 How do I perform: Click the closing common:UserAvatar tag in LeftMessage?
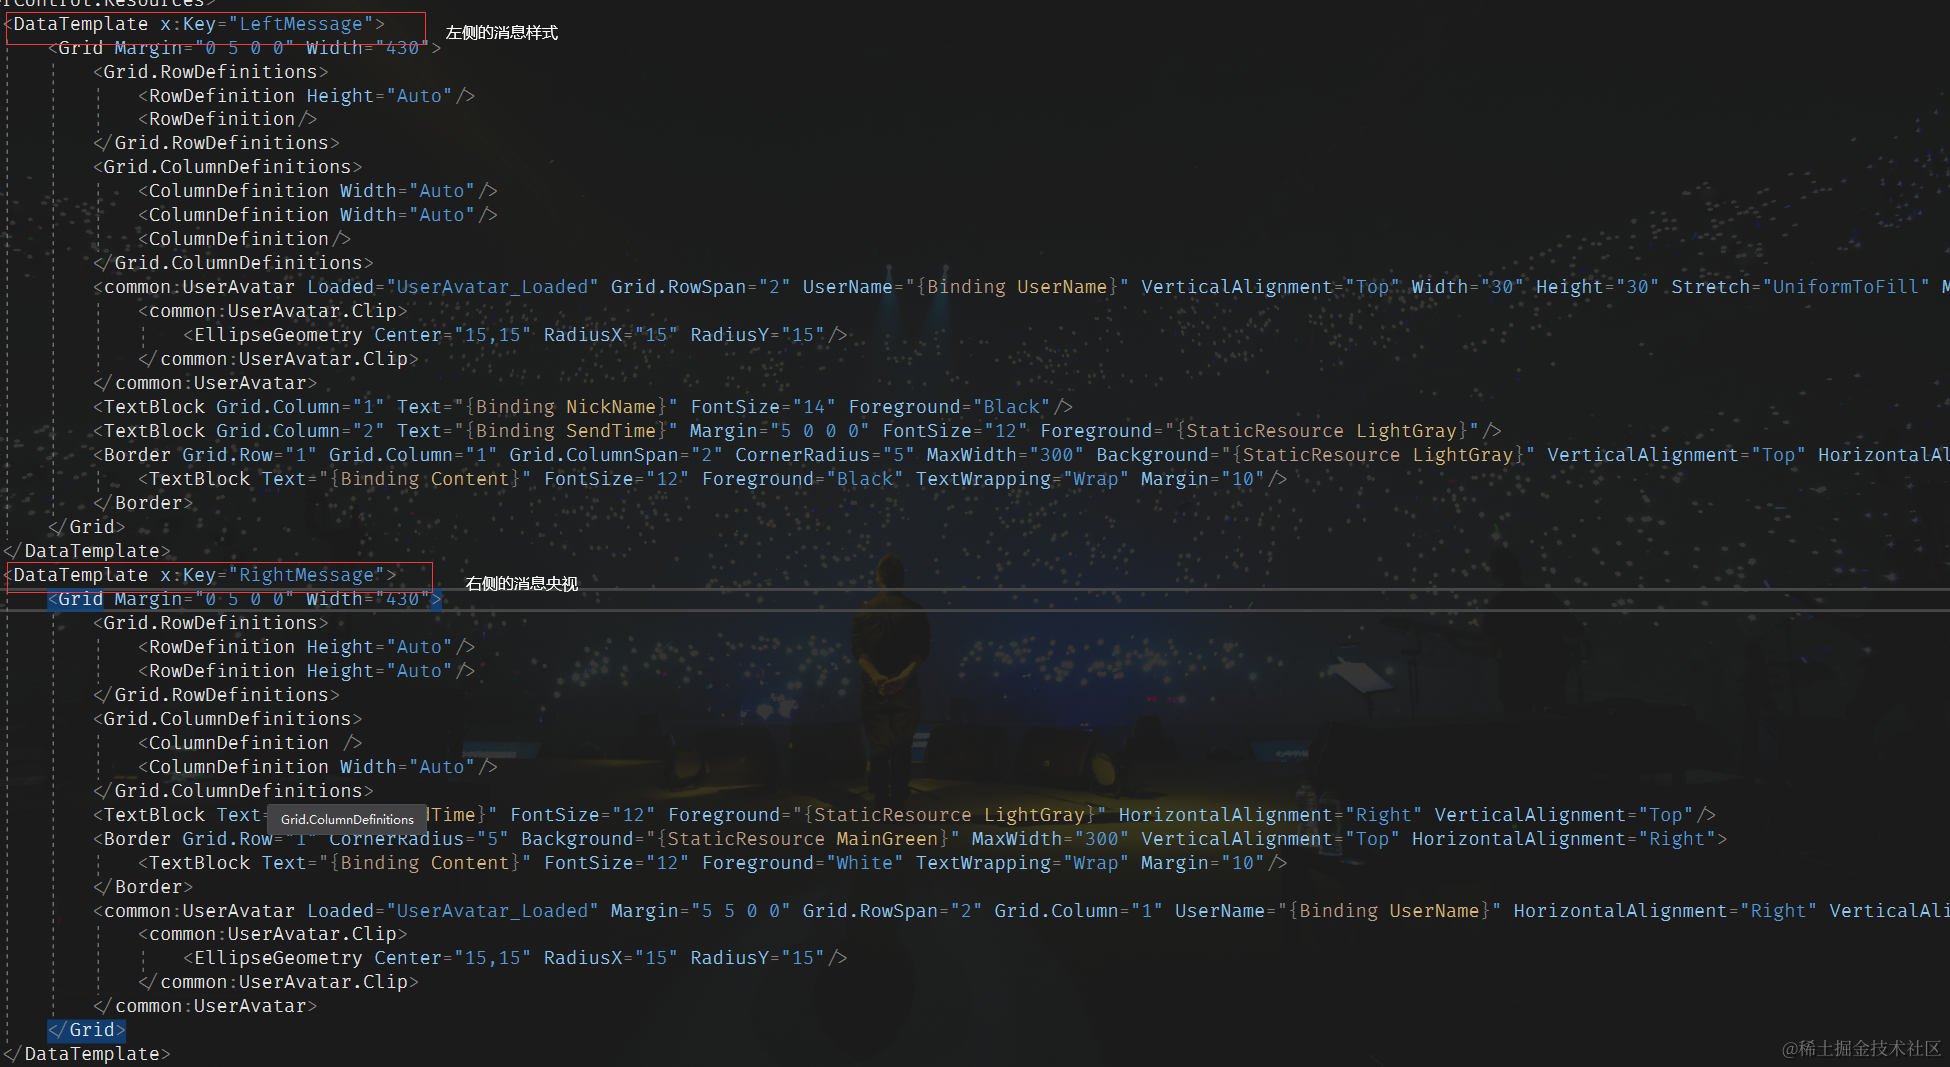tap(205, 383)
